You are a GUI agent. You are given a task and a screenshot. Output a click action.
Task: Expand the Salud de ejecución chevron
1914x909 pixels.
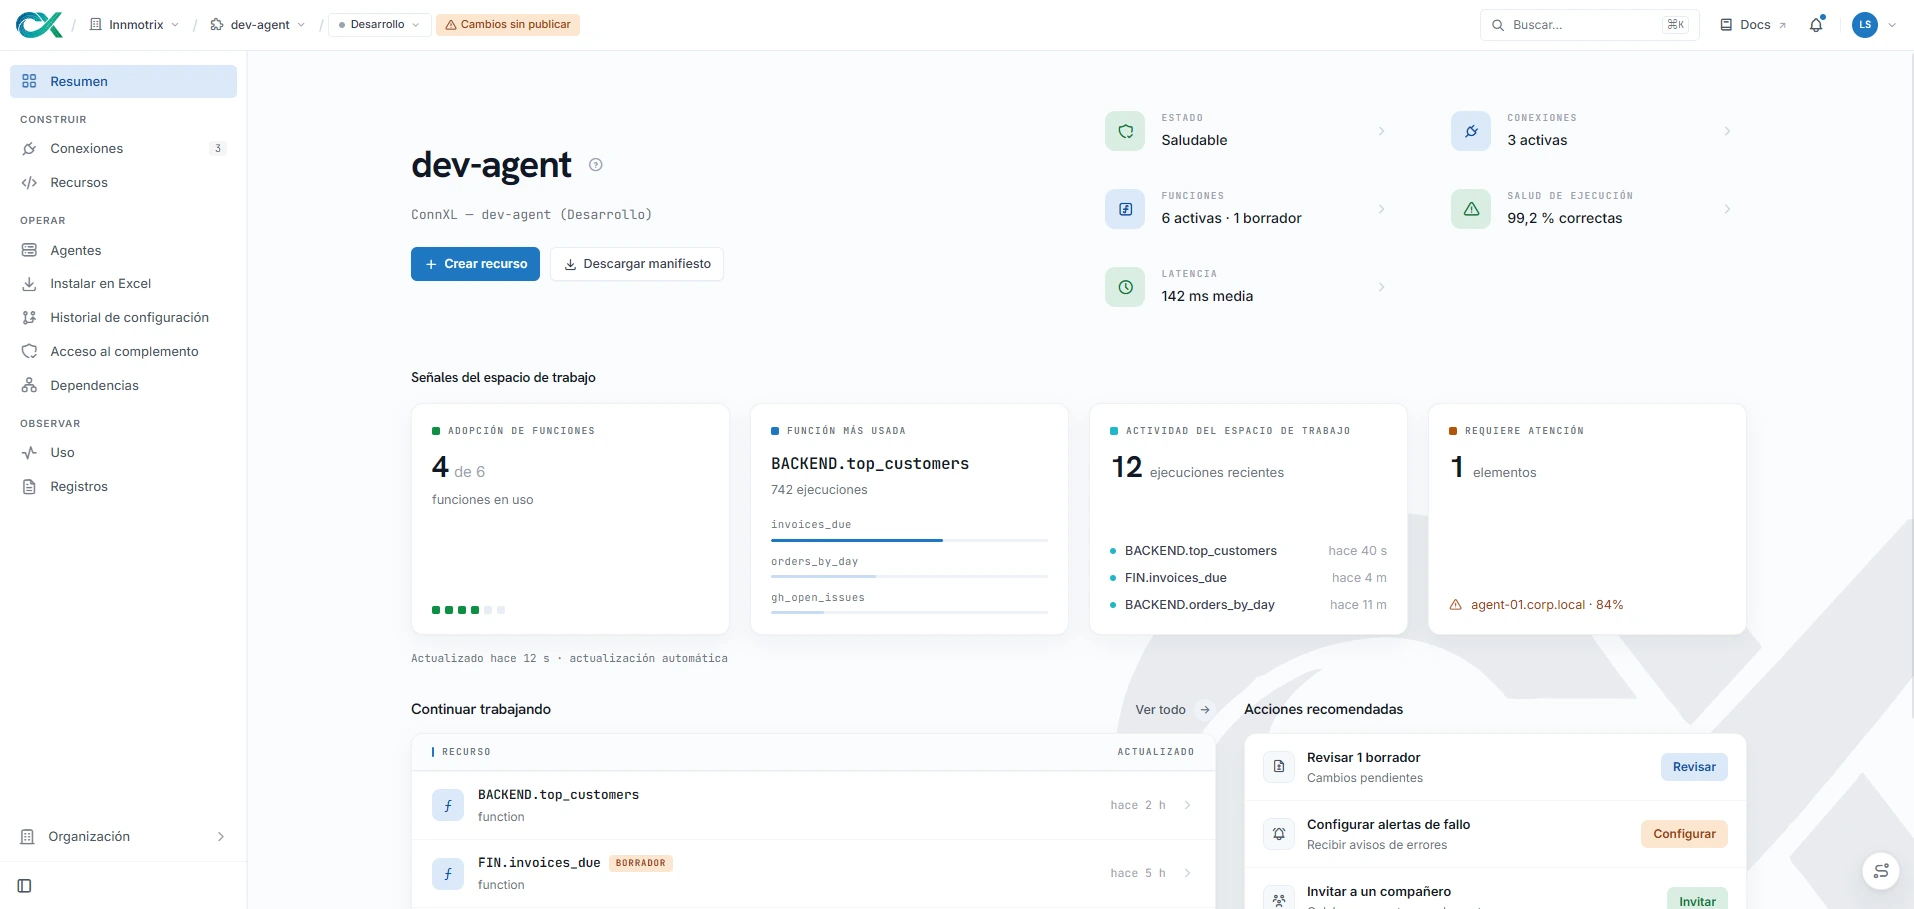[1727, 209]
